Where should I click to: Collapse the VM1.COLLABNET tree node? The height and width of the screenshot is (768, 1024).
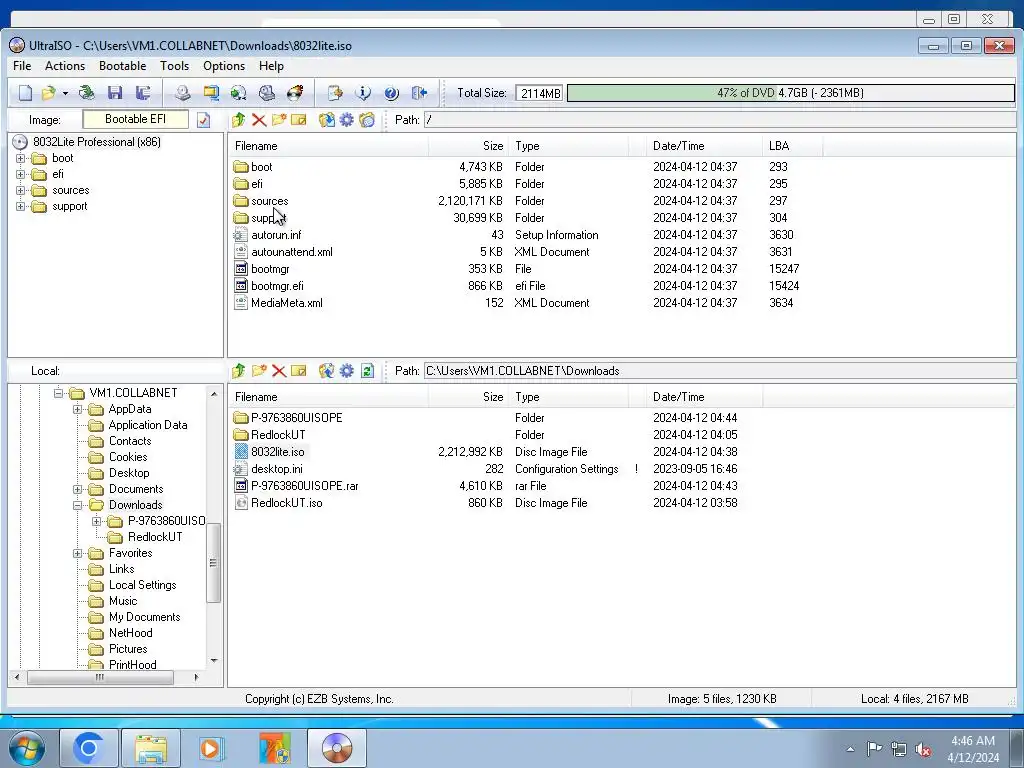pyautogui.click(x=58, y=393)
